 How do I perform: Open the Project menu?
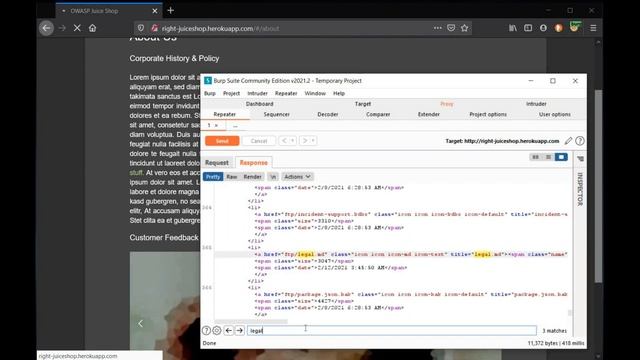click(231, 93)
